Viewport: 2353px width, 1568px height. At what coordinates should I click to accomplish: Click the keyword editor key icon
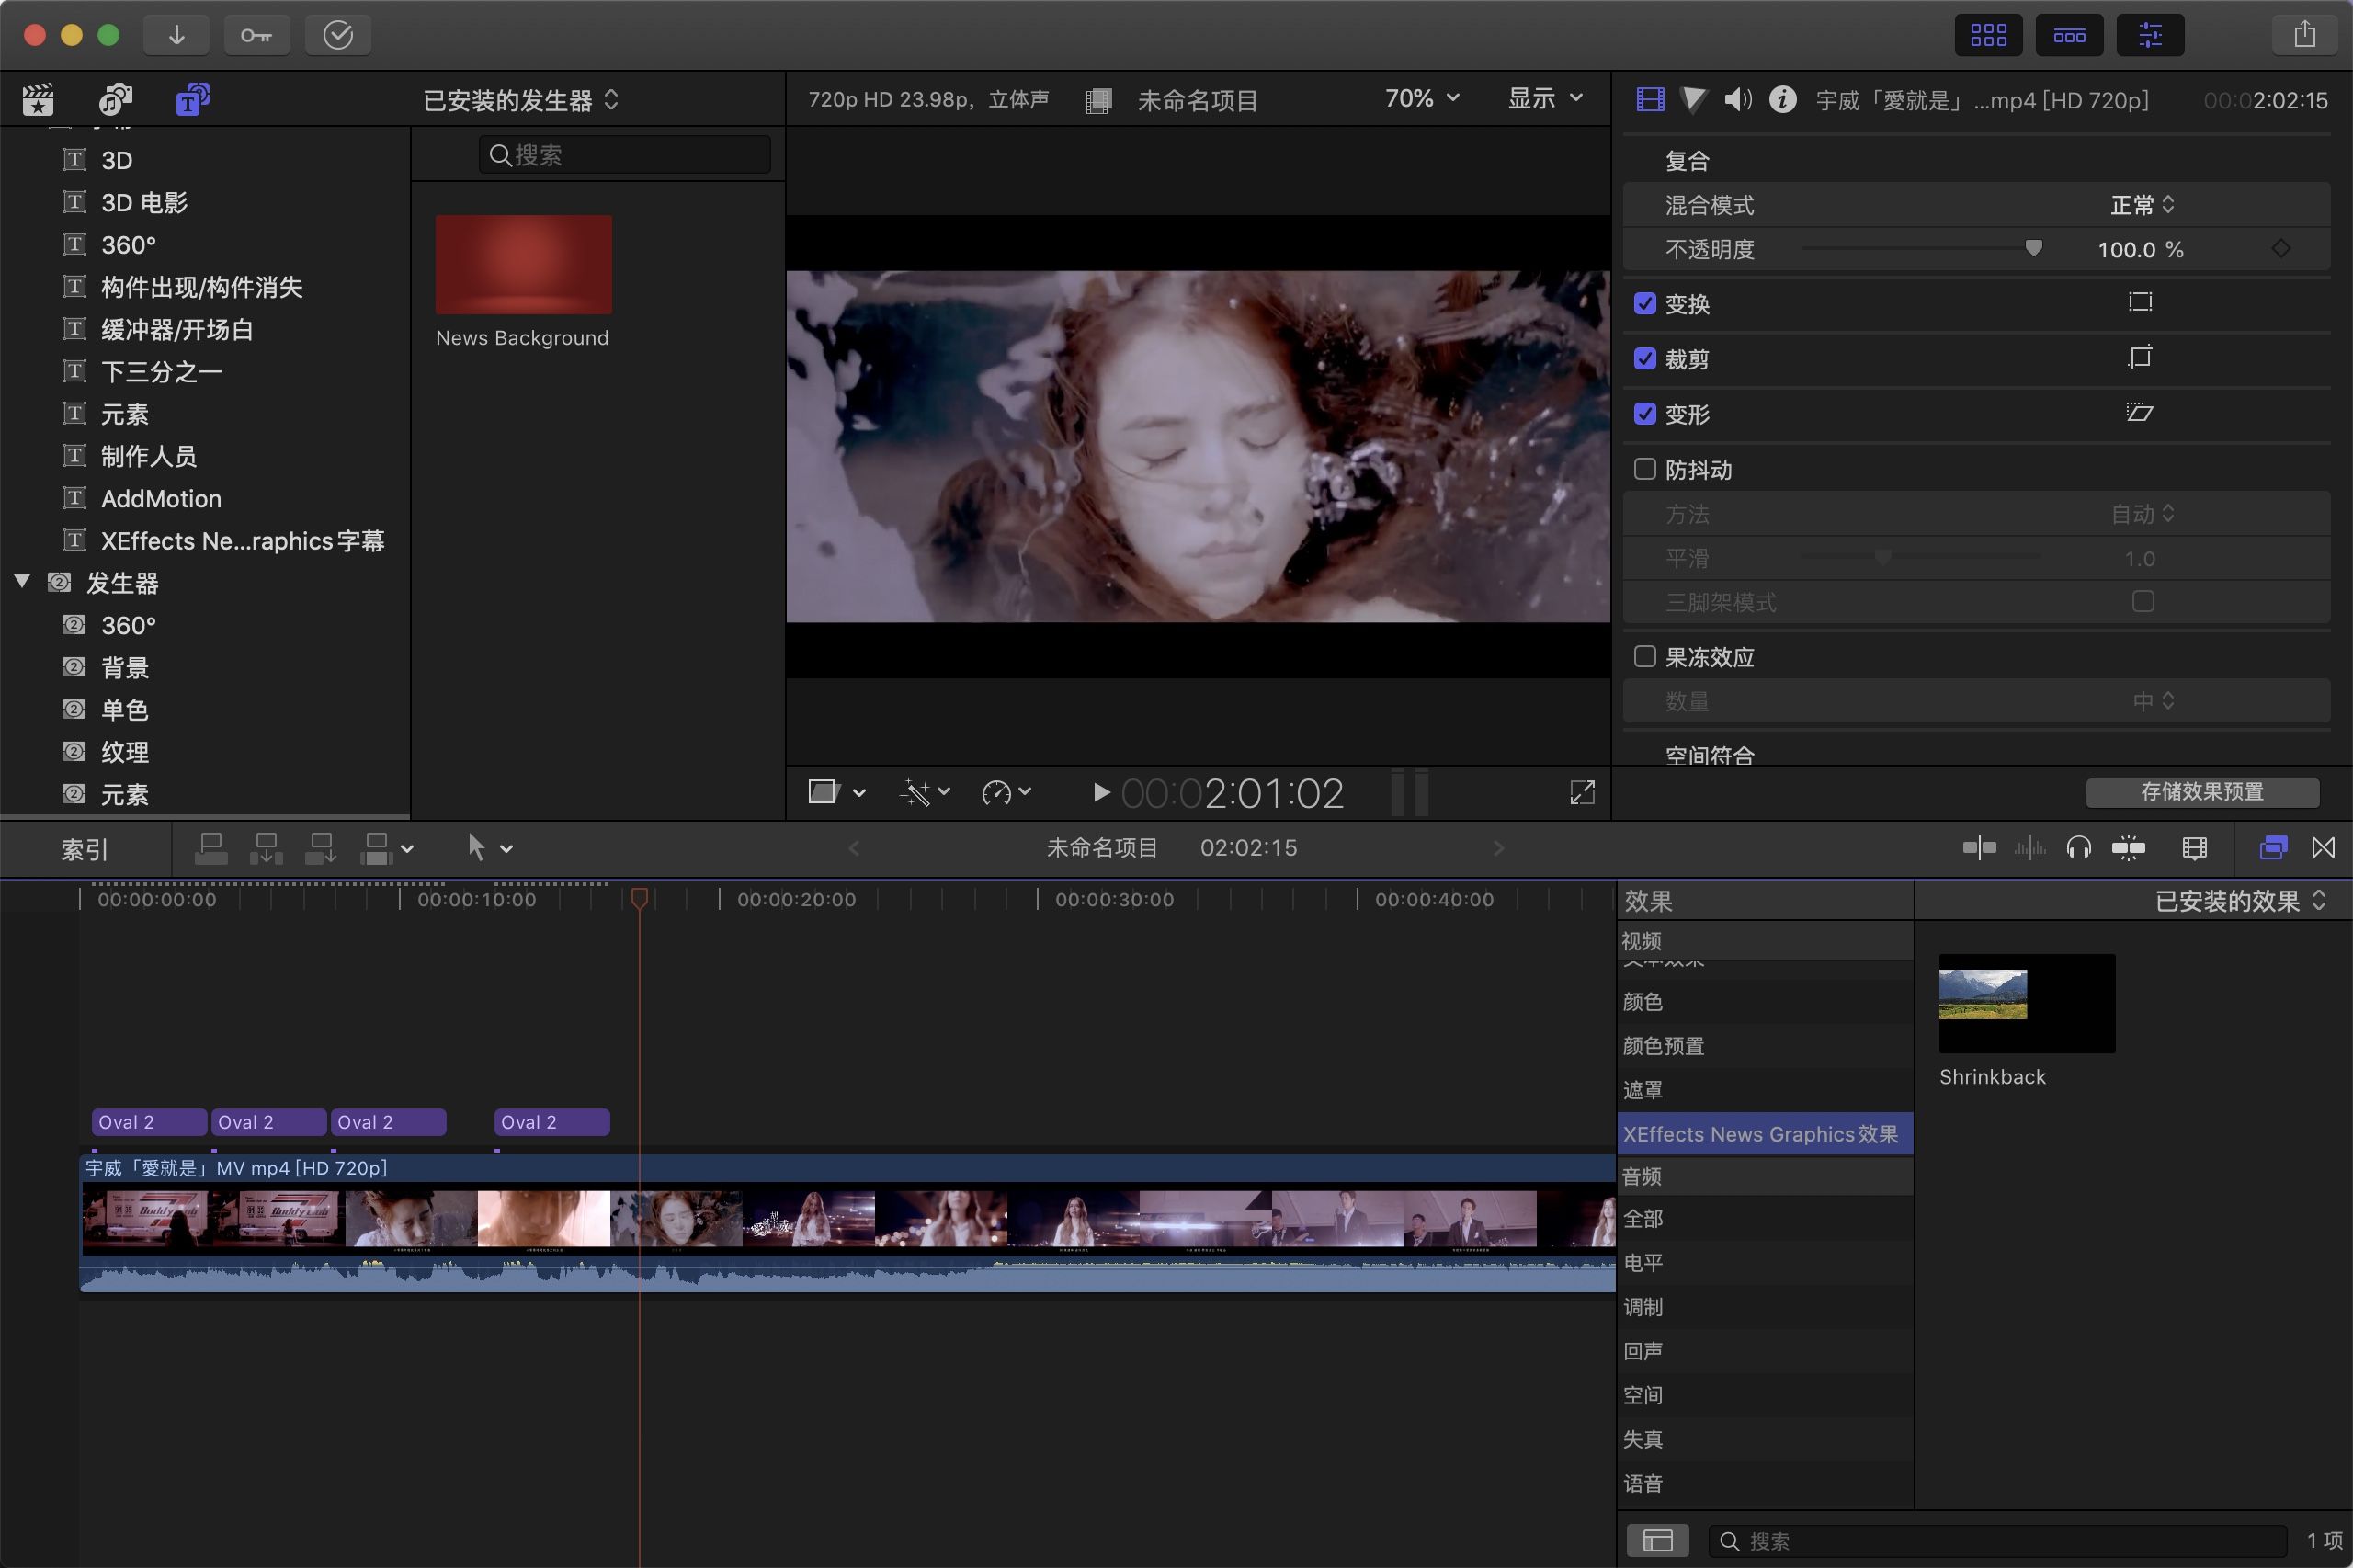point(256,35)
